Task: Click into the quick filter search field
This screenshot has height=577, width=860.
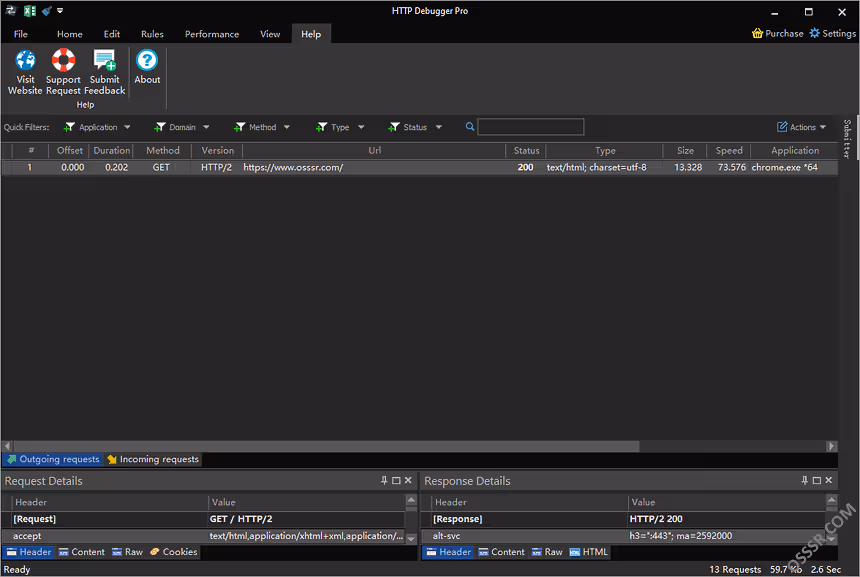Action: coord(530,127)
